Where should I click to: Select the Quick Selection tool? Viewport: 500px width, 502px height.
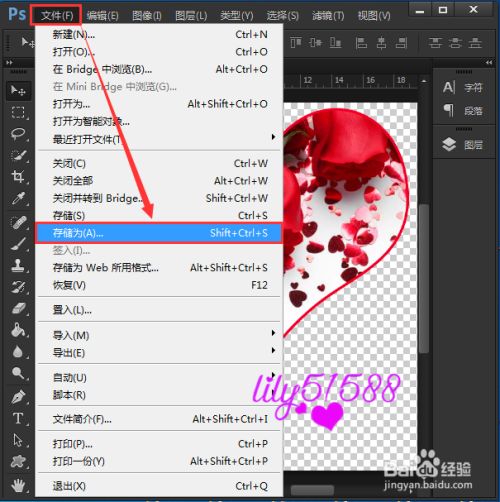point(18,155)
